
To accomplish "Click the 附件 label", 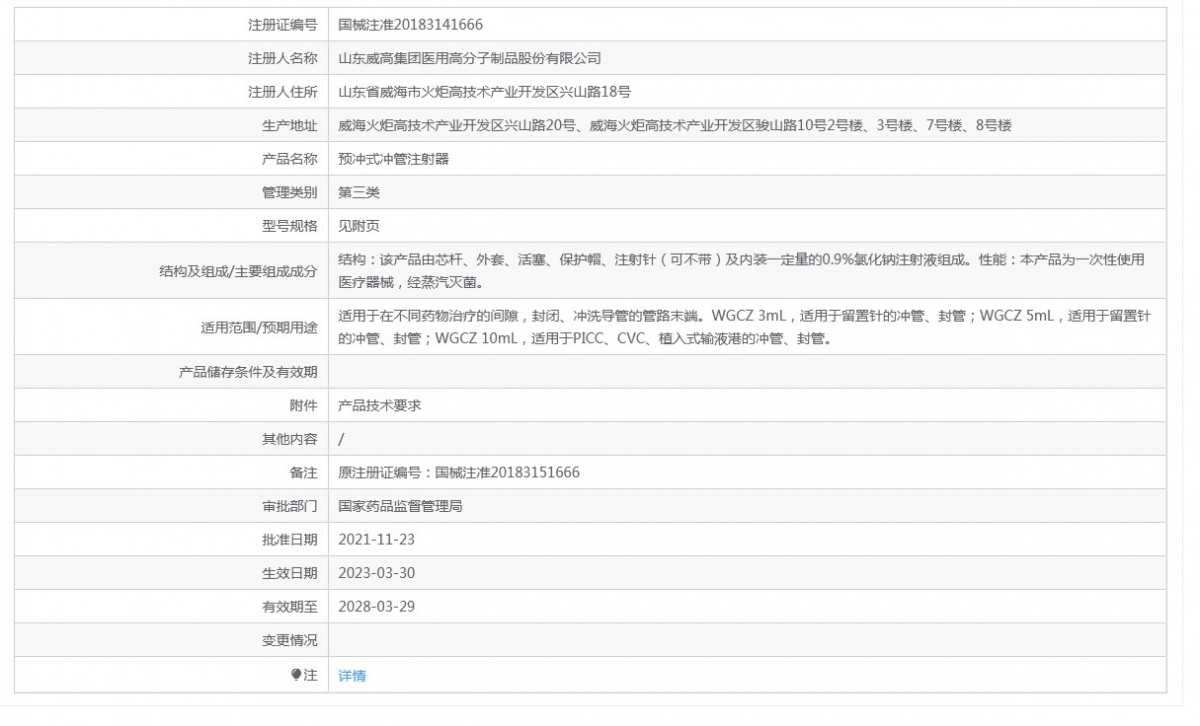I will (x=304, y=406).
